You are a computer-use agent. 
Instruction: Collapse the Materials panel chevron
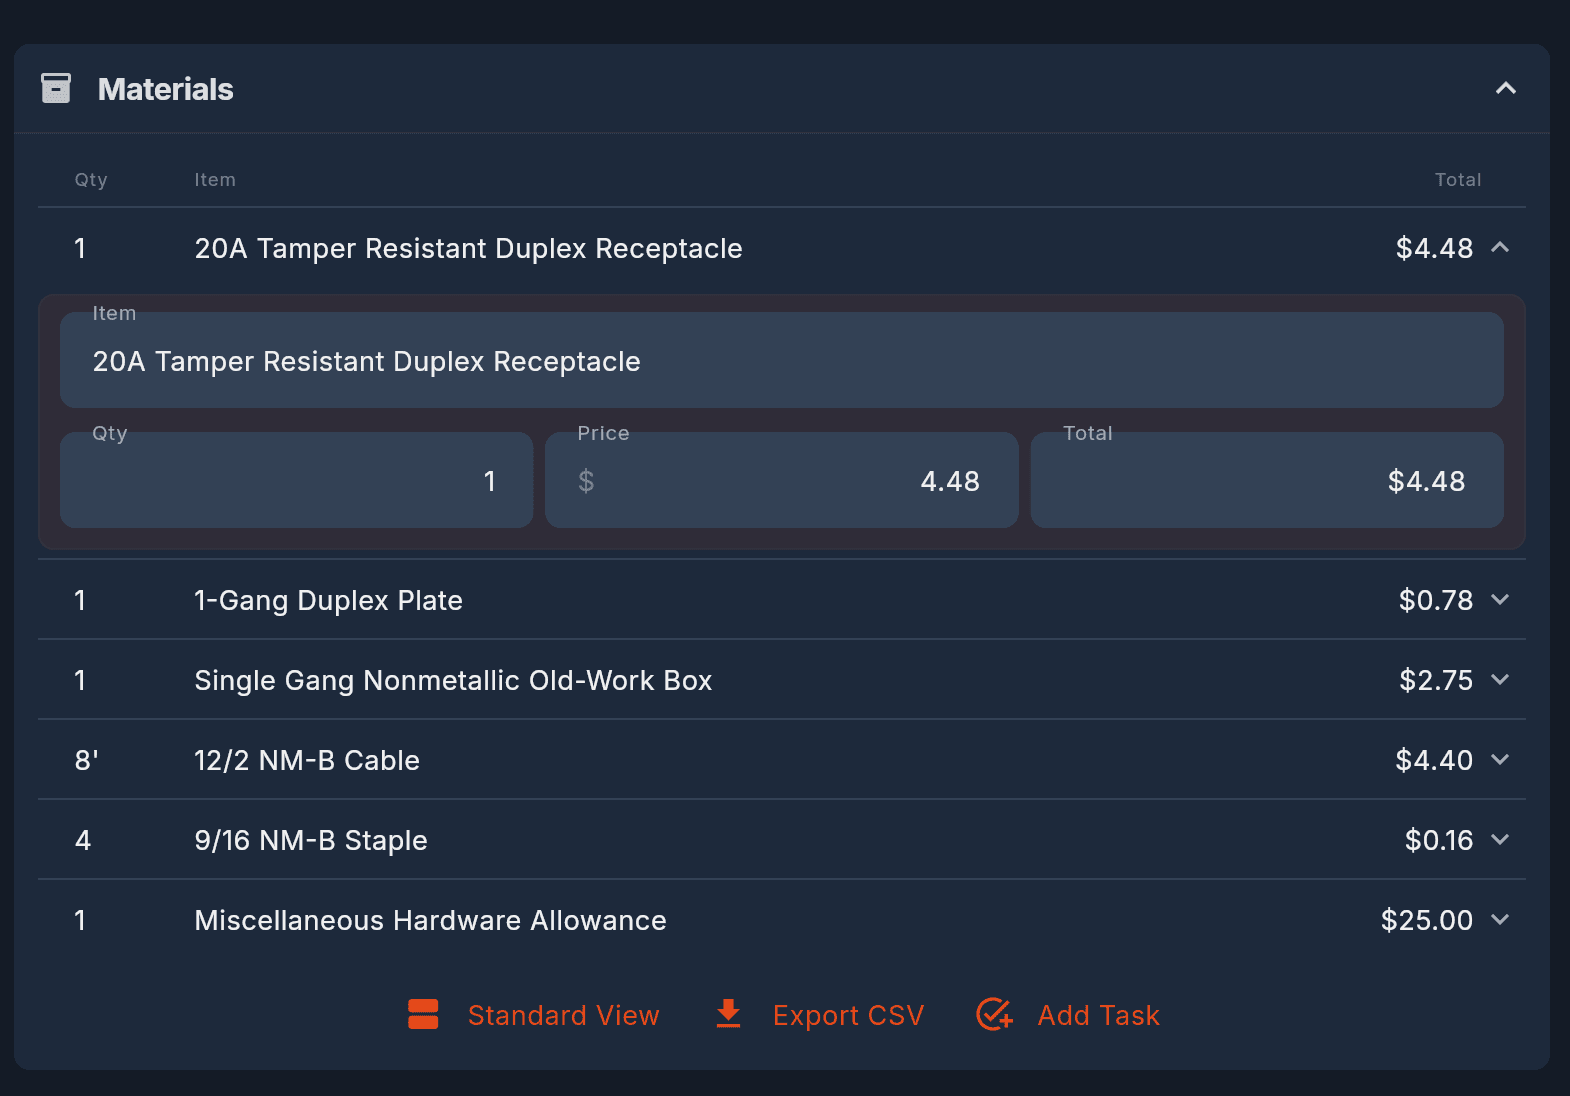tap(1505, 88)
